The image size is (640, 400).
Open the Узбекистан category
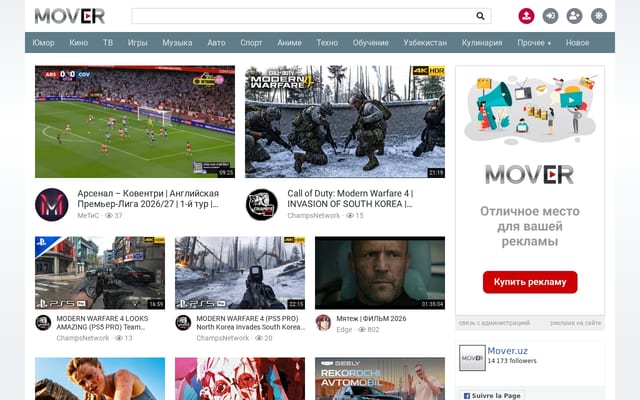point(425,42)
